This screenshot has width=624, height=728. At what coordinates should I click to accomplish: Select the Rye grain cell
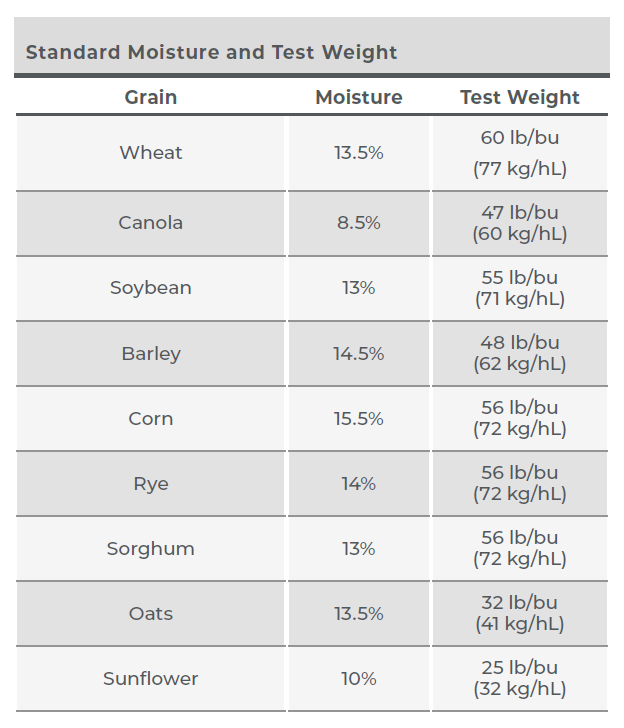click(151, 483)
